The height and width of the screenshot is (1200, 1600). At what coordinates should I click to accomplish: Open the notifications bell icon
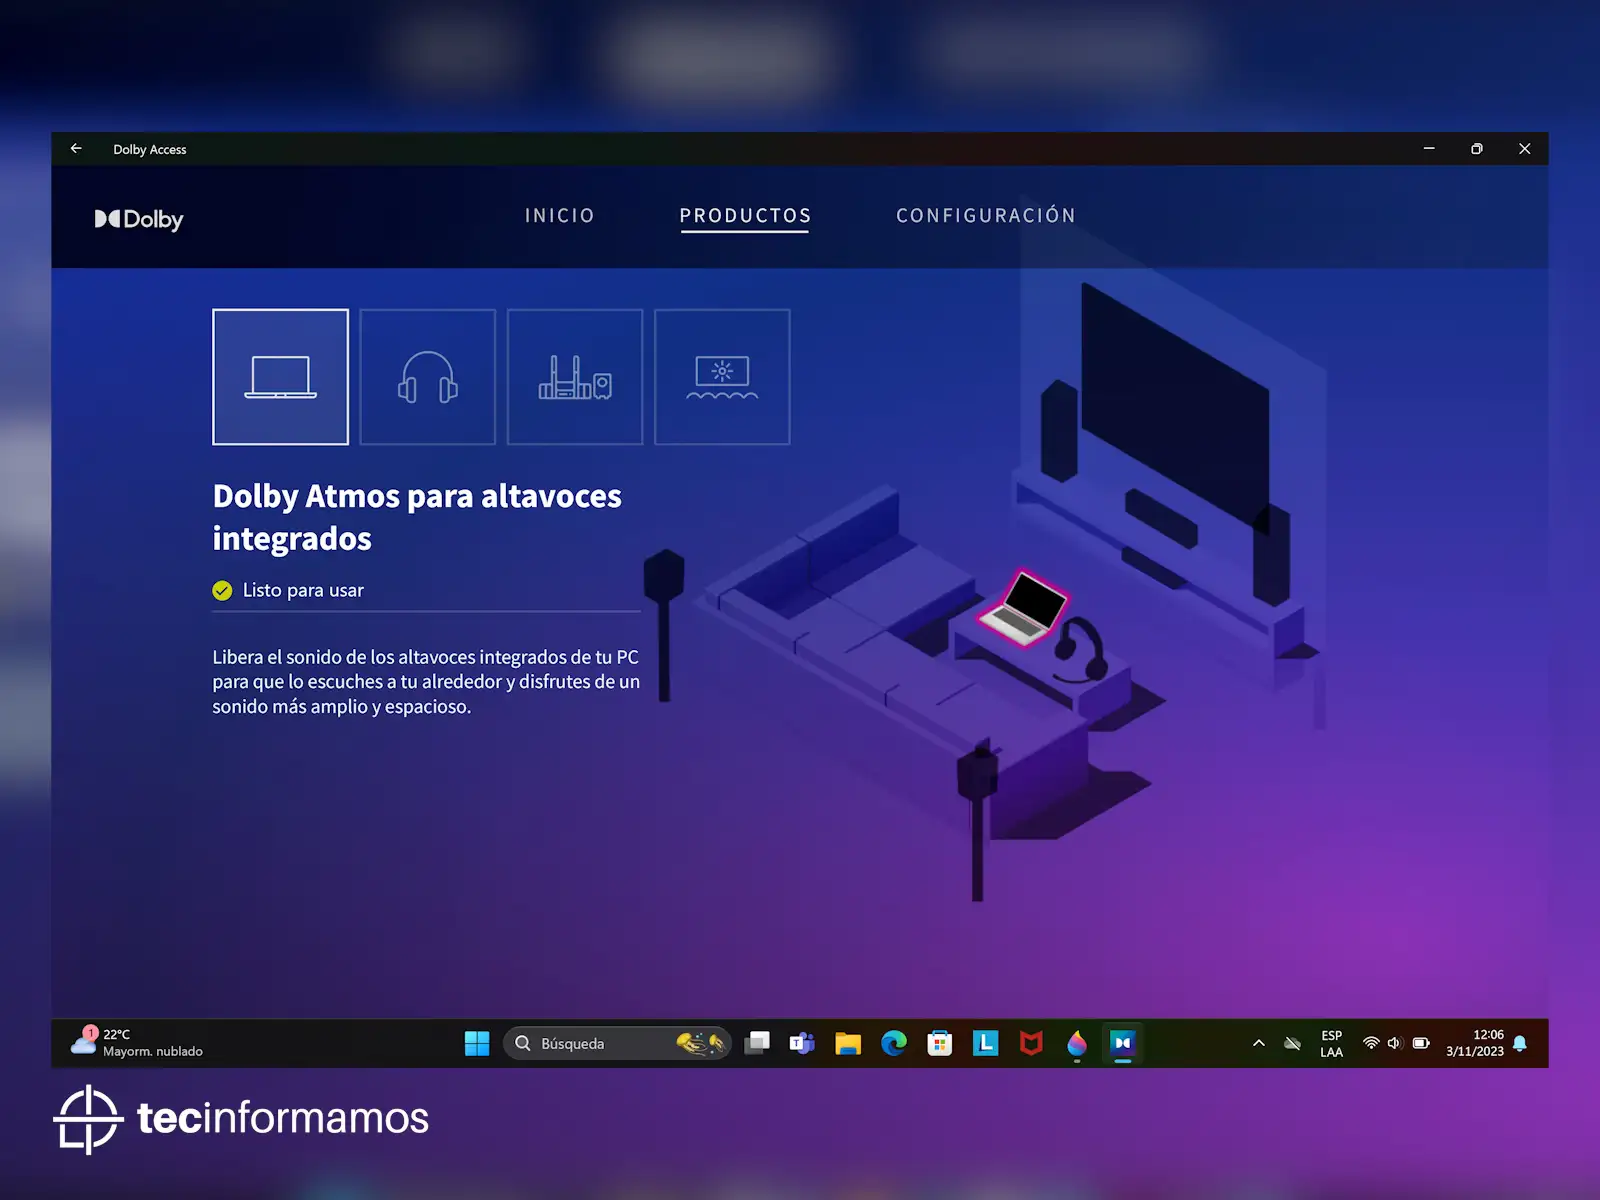tap(1520, 1043)
